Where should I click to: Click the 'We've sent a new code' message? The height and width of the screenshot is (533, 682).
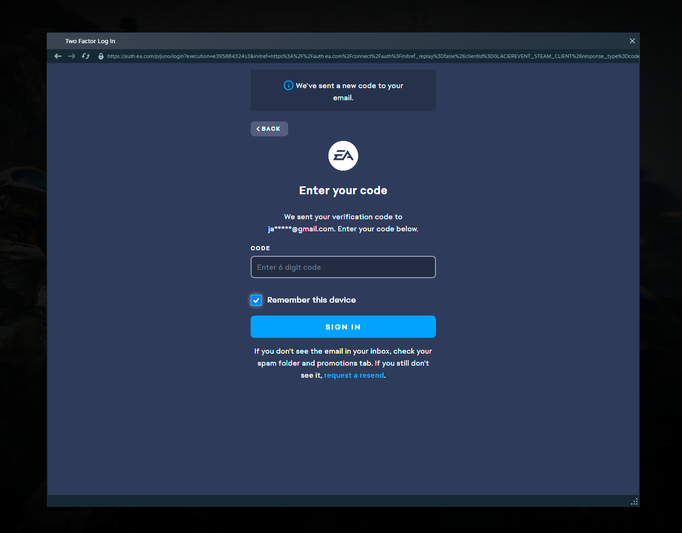click(x=349, y=91)
